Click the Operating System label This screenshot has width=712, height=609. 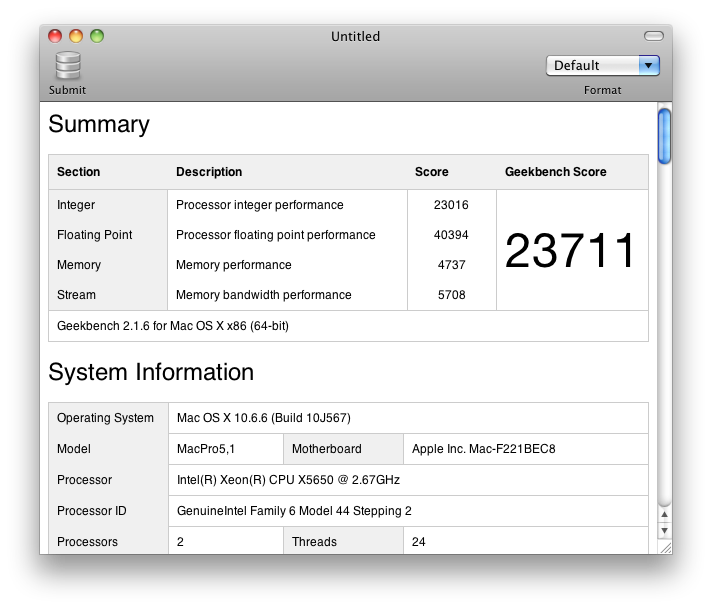[x=105, y=418]
